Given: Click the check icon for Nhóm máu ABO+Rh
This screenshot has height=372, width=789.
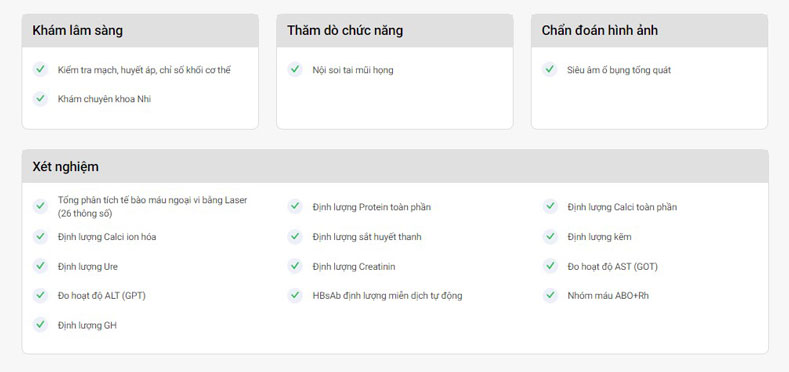Looking at the screenshot, I should (550, 295).
